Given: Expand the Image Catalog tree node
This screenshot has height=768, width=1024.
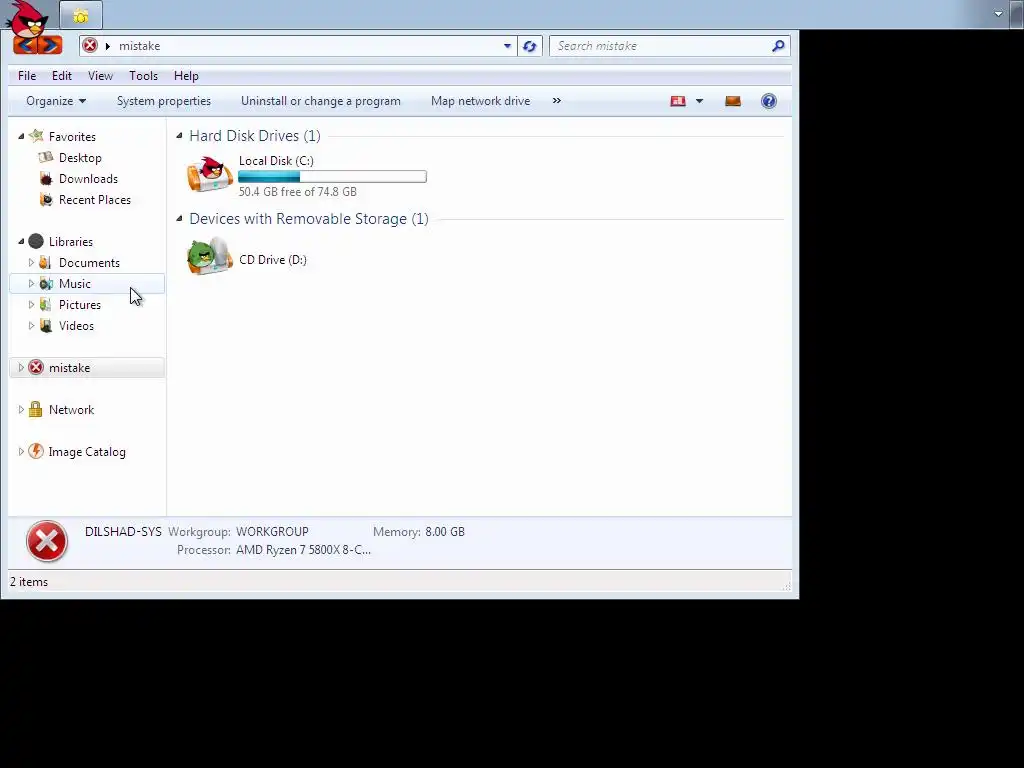Looking at the screenshot, I should pos(21,451).
